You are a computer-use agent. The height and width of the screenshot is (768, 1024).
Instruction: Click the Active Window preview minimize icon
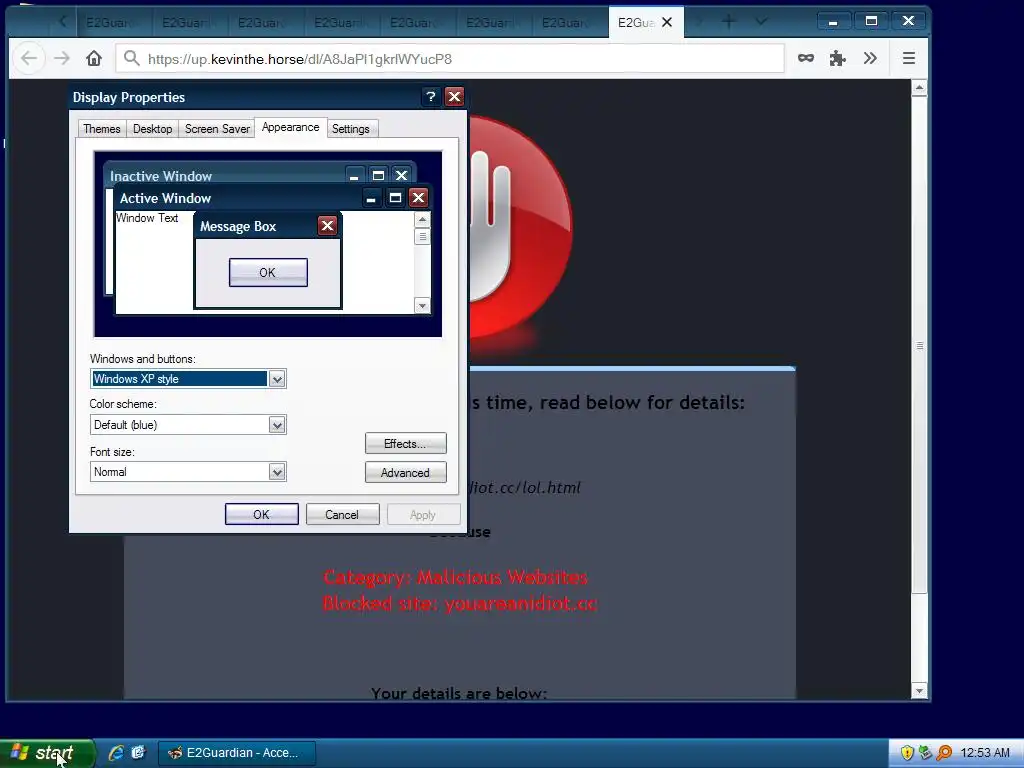[x=371, y=197]
